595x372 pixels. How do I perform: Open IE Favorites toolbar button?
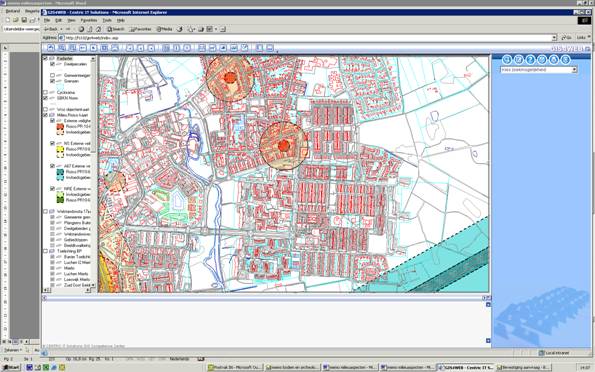(x=141, y=29)
